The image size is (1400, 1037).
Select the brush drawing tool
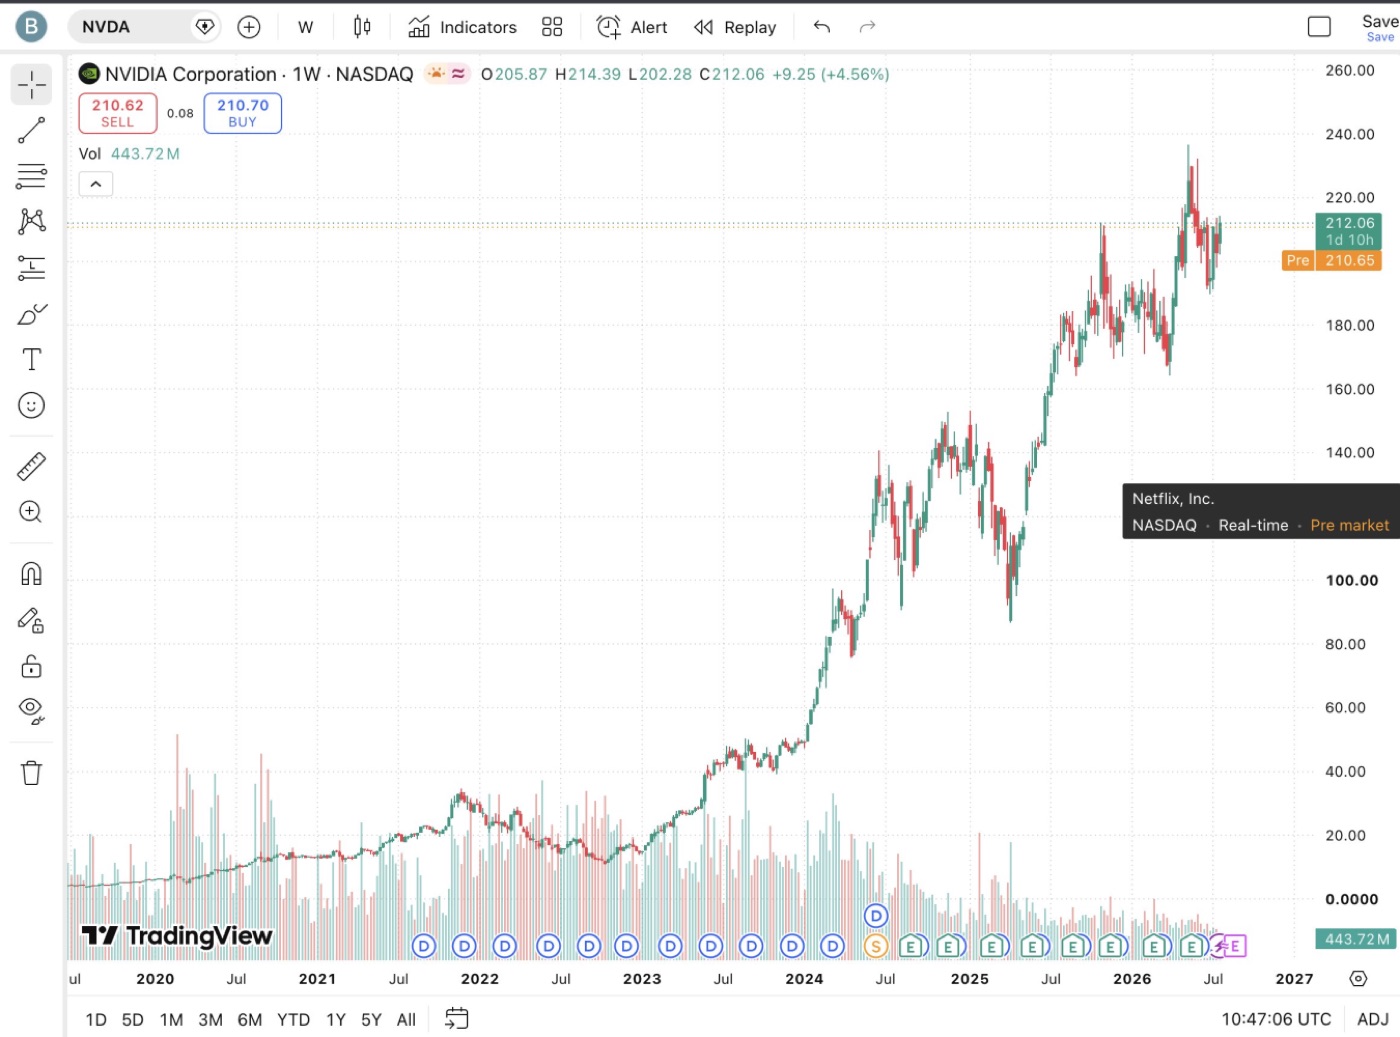(31, 314)
